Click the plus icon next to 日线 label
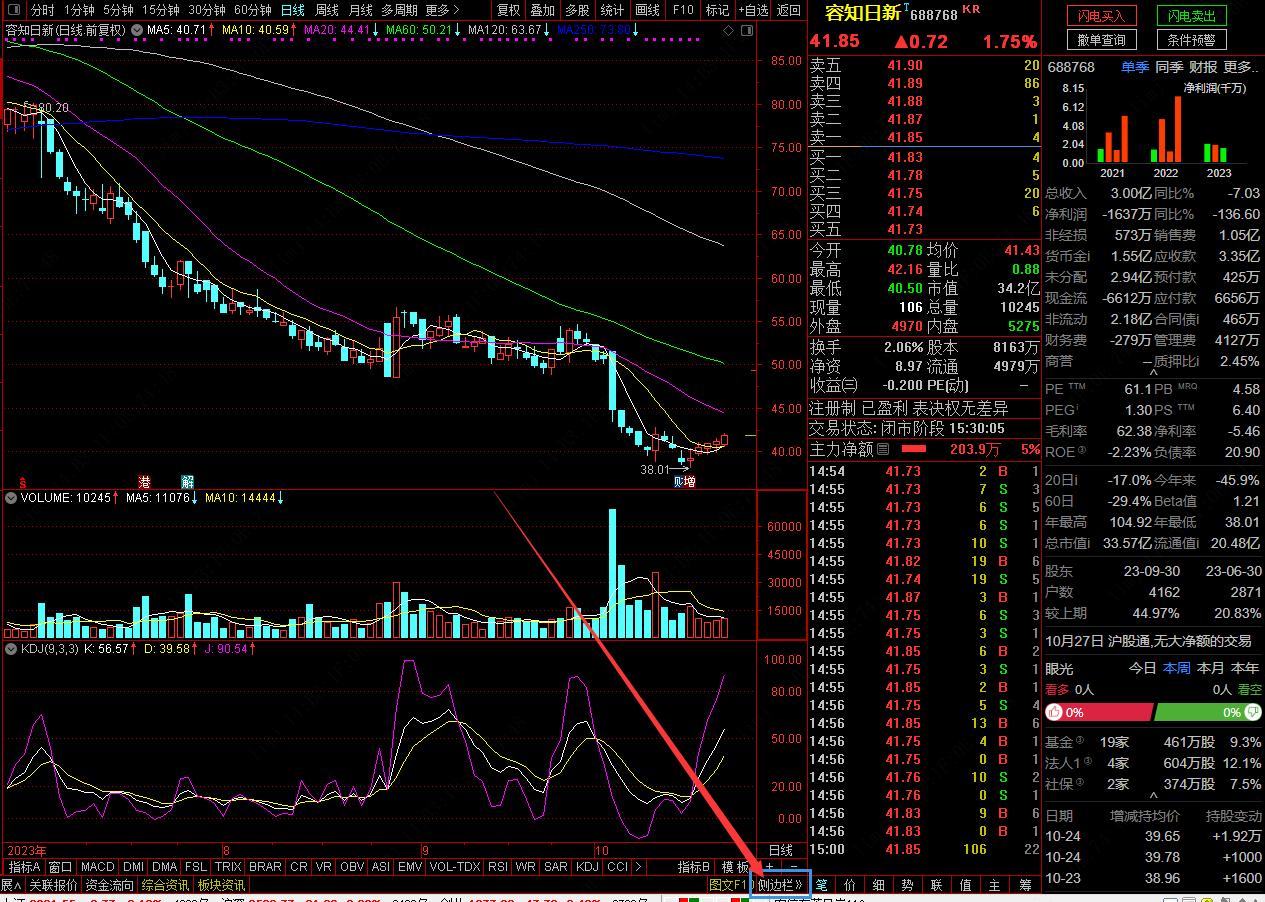The image size is (1265, 902). tap(769, 866)
